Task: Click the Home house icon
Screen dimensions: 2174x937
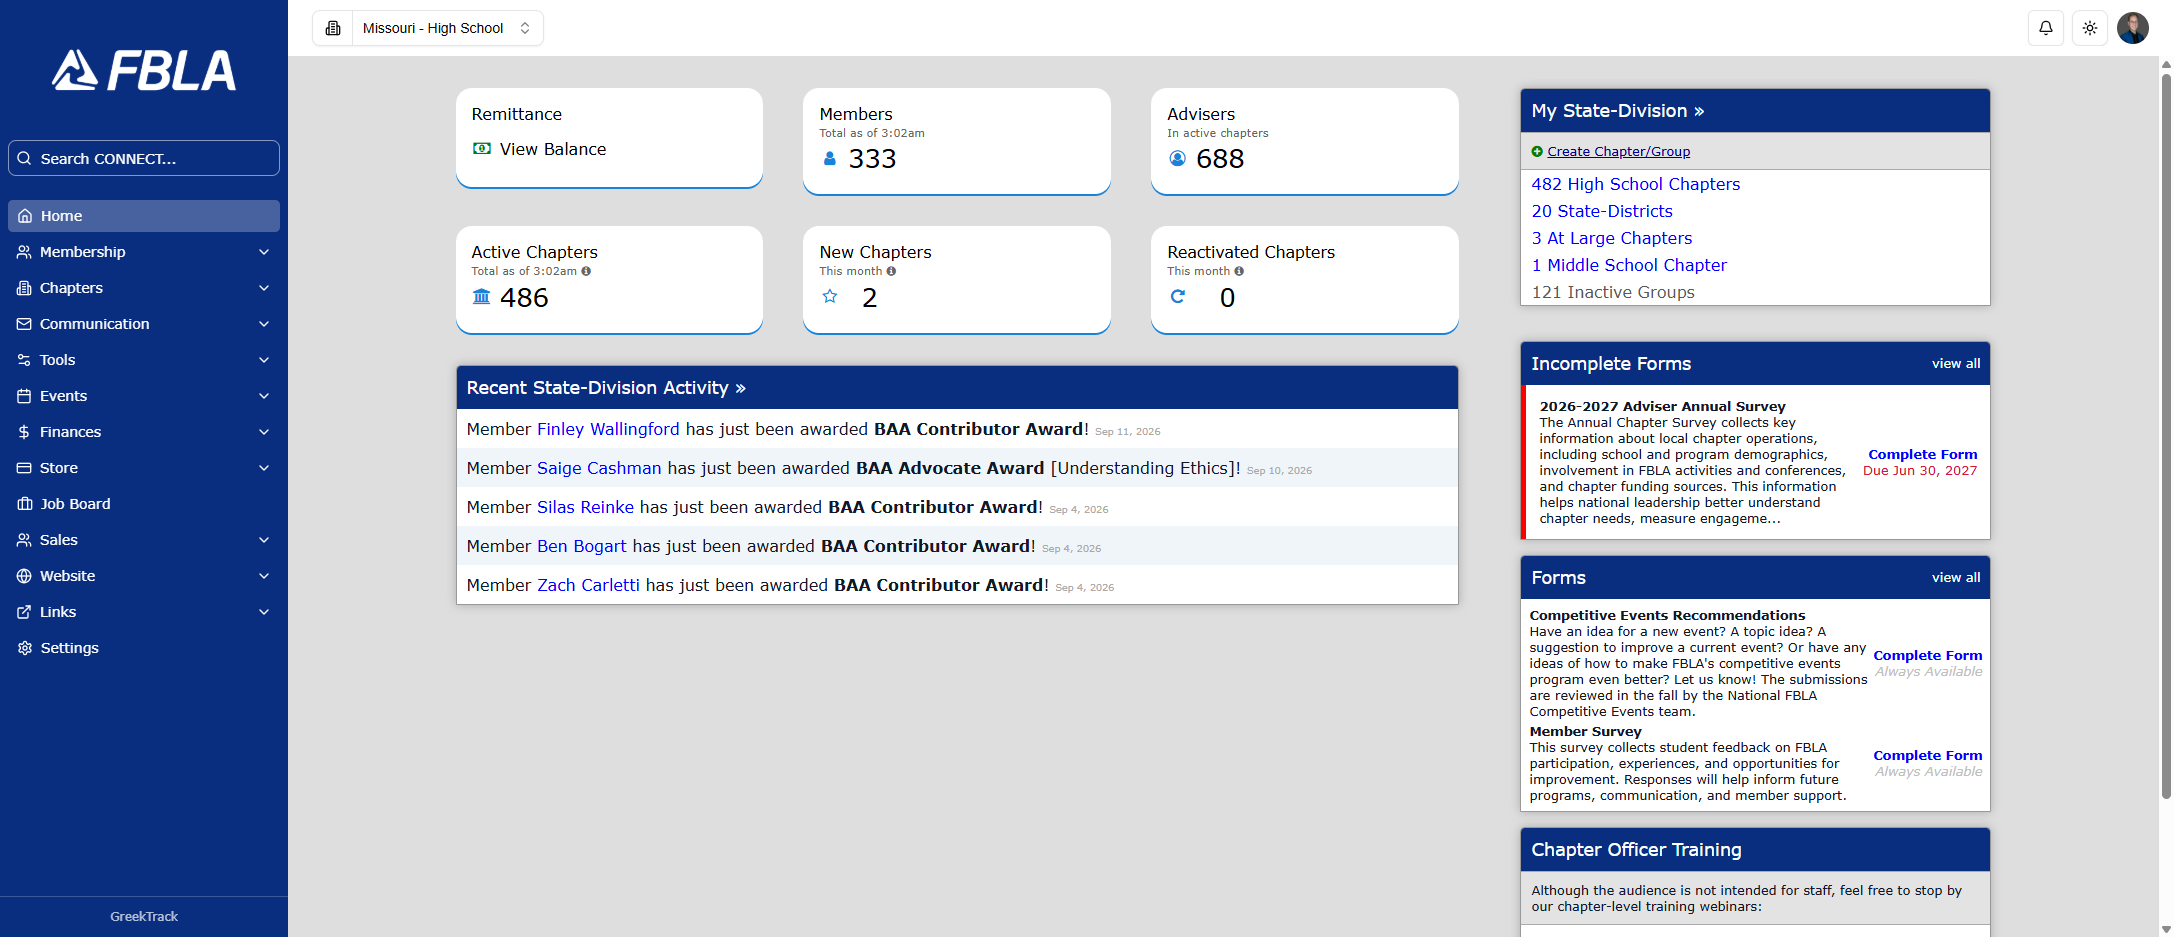Action: tap(25, 216)
